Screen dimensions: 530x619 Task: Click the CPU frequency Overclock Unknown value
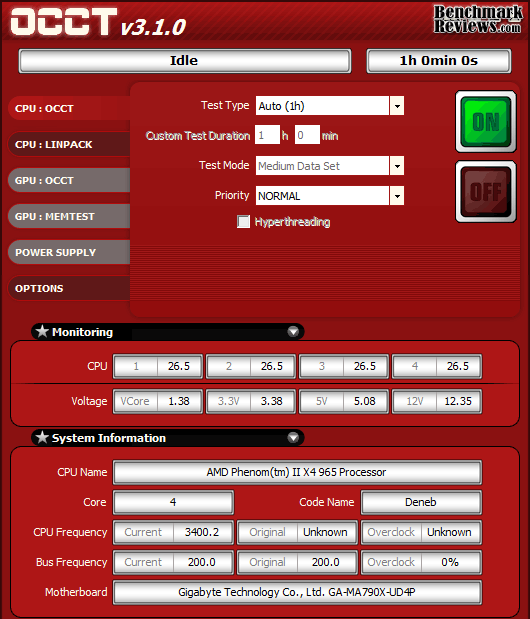tap(450, 532)
